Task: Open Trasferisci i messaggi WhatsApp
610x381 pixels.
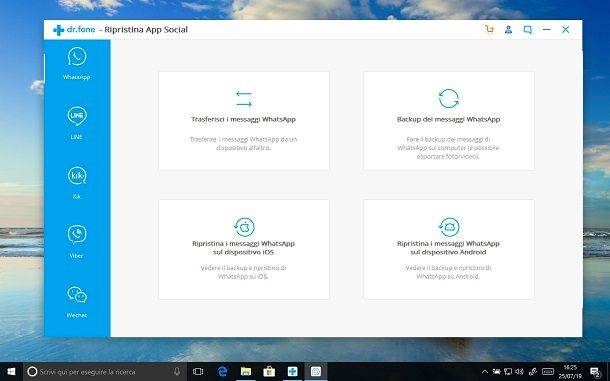Action: click(244, 121)
